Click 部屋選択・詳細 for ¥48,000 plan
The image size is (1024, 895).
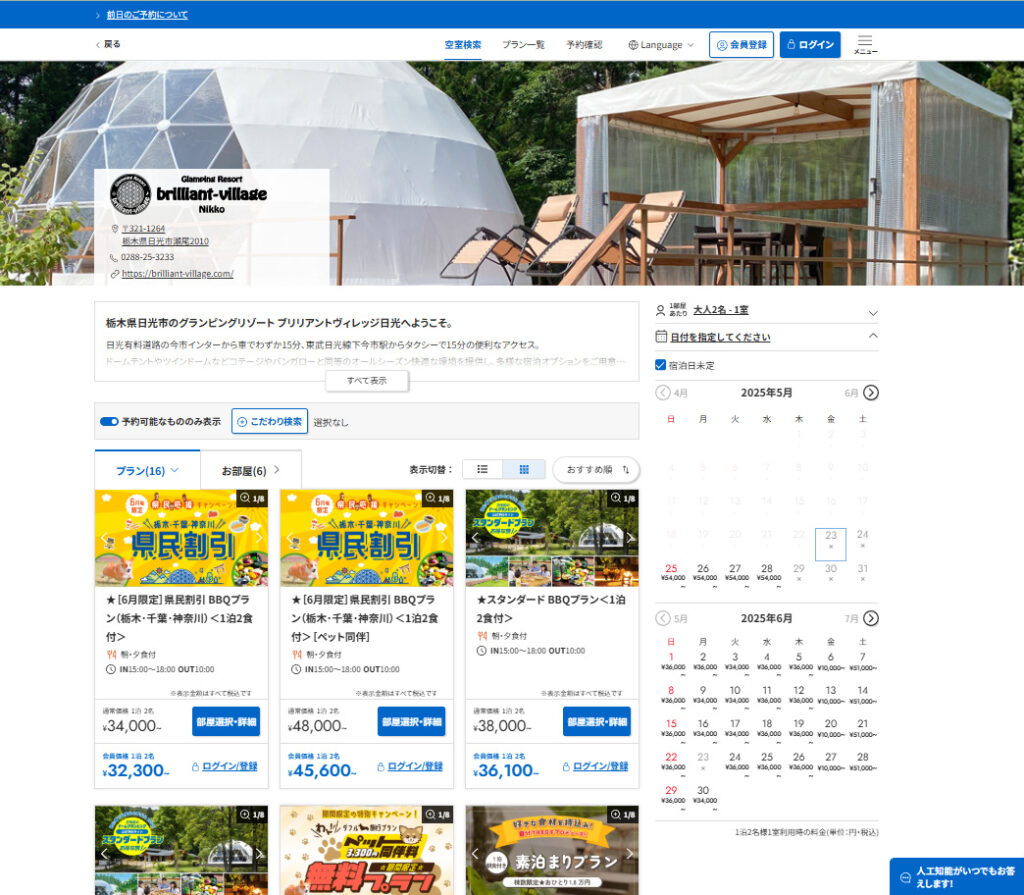411,721
